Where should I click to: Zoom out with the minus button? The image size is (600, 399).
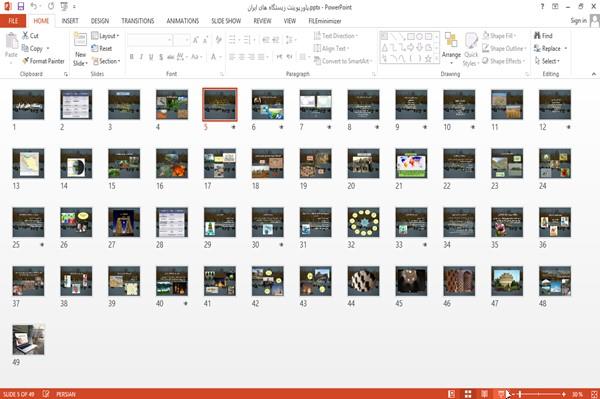point(514,394)
